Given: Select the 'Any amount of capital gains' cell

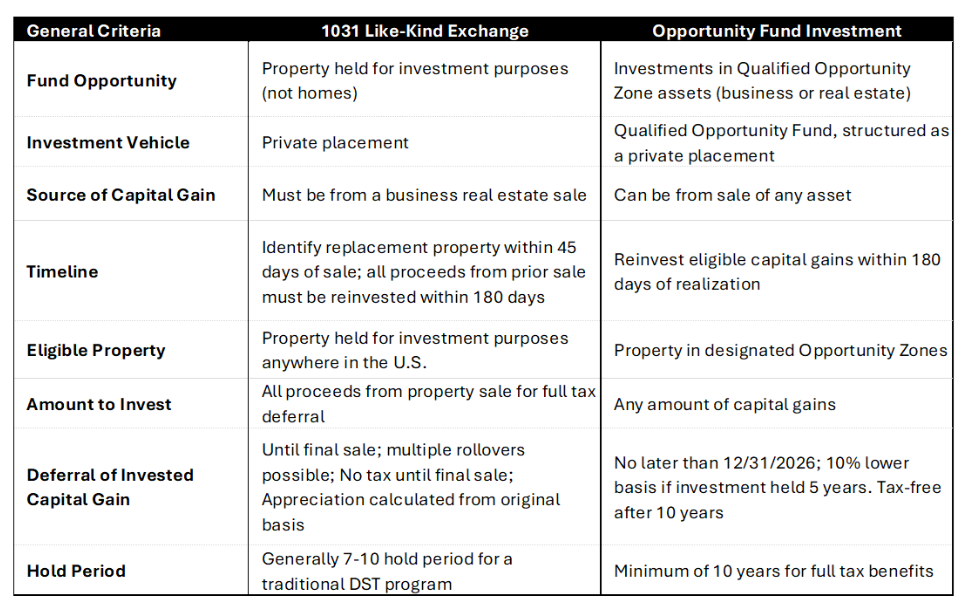Looking at the screenshot, I should pyautogui.click(x=724, y=404).
